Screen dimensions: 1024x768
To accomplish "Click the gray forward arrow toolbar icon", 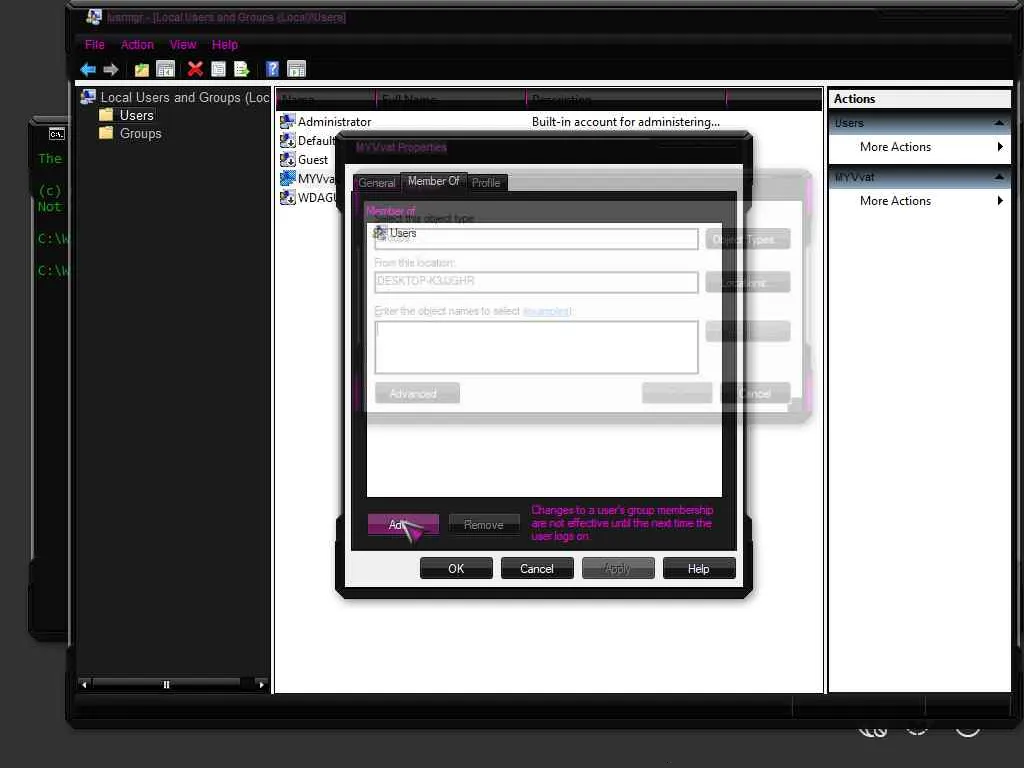I will coord(111,69).
